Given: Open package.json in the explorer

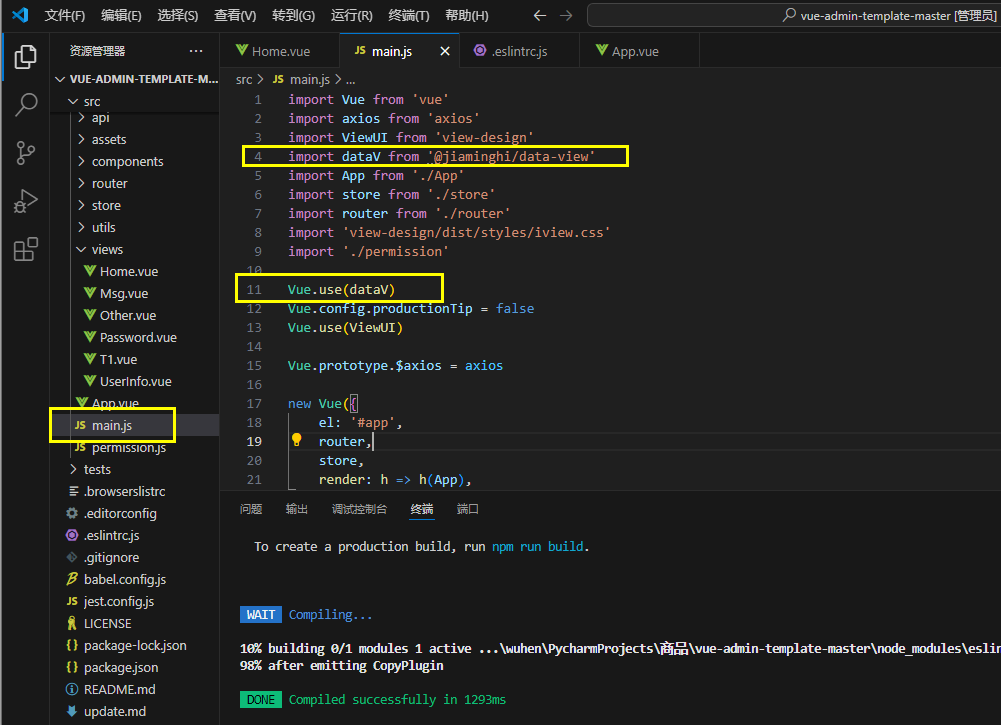Looking at the screenshot, I should coord(120,667).
